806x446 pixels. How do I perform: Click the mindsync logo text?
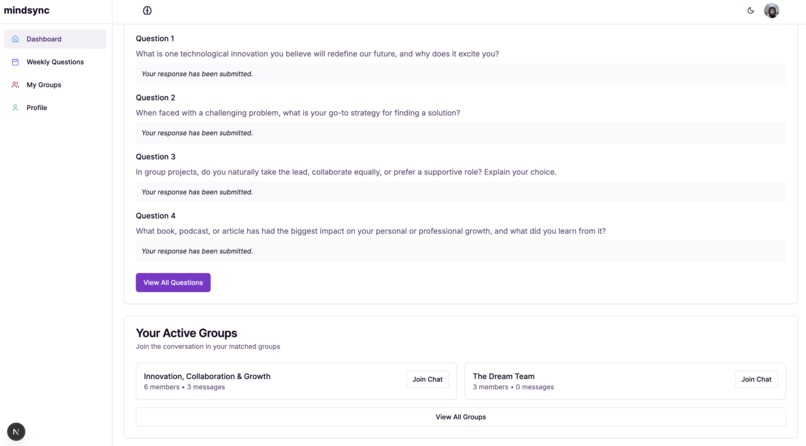(x=27, y=10)
